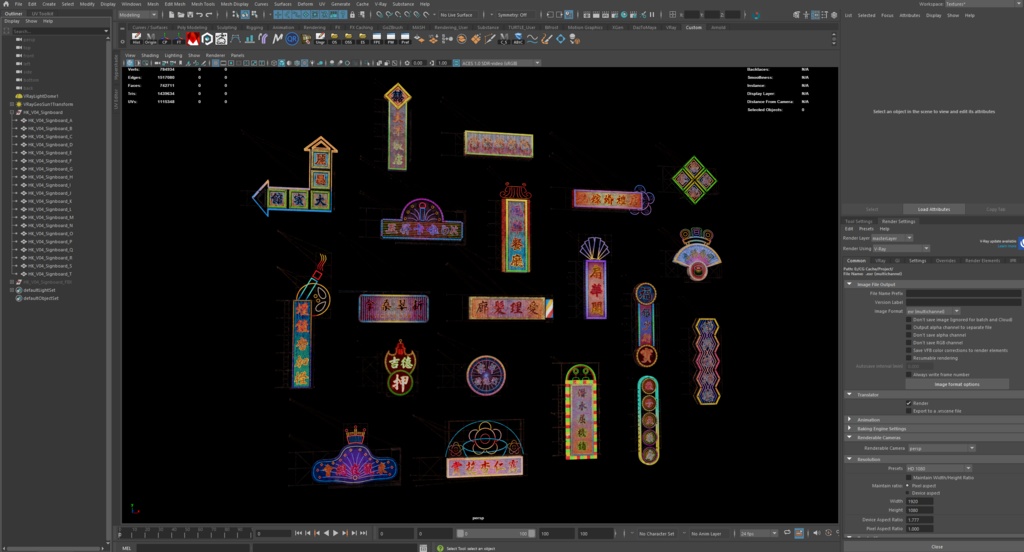1024x552 pixels.
Task: Switch to the Render Elements tab
Action: click(981, 260)
